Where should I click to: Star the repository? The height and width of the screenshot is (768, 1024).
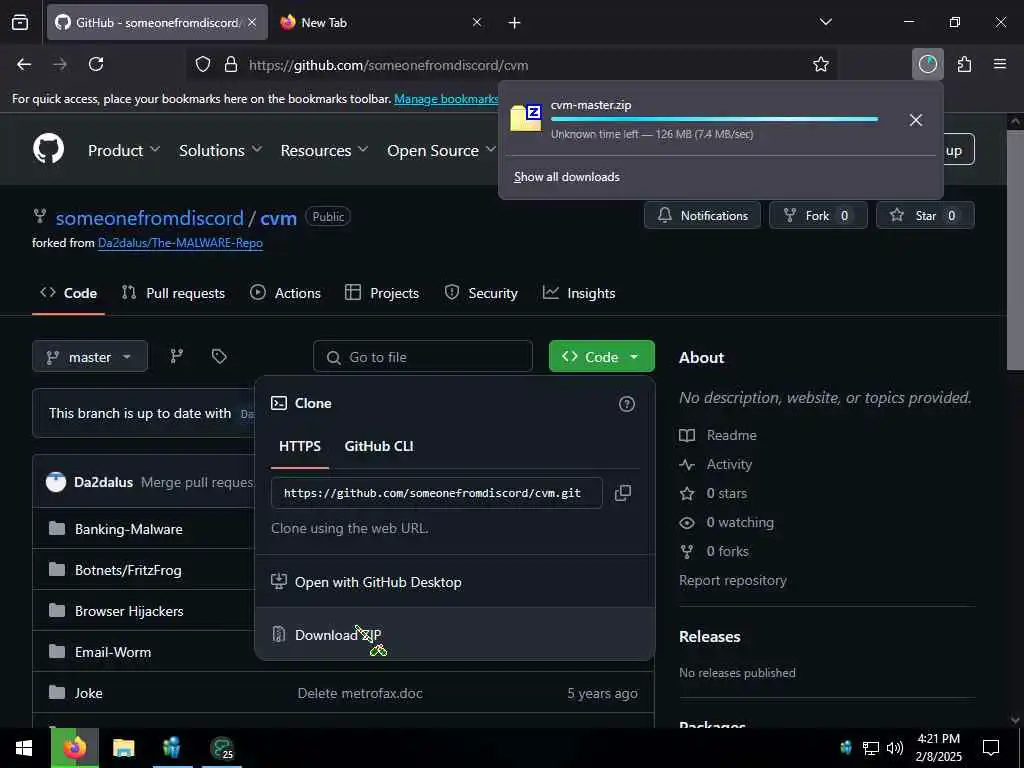coord(925,216)
